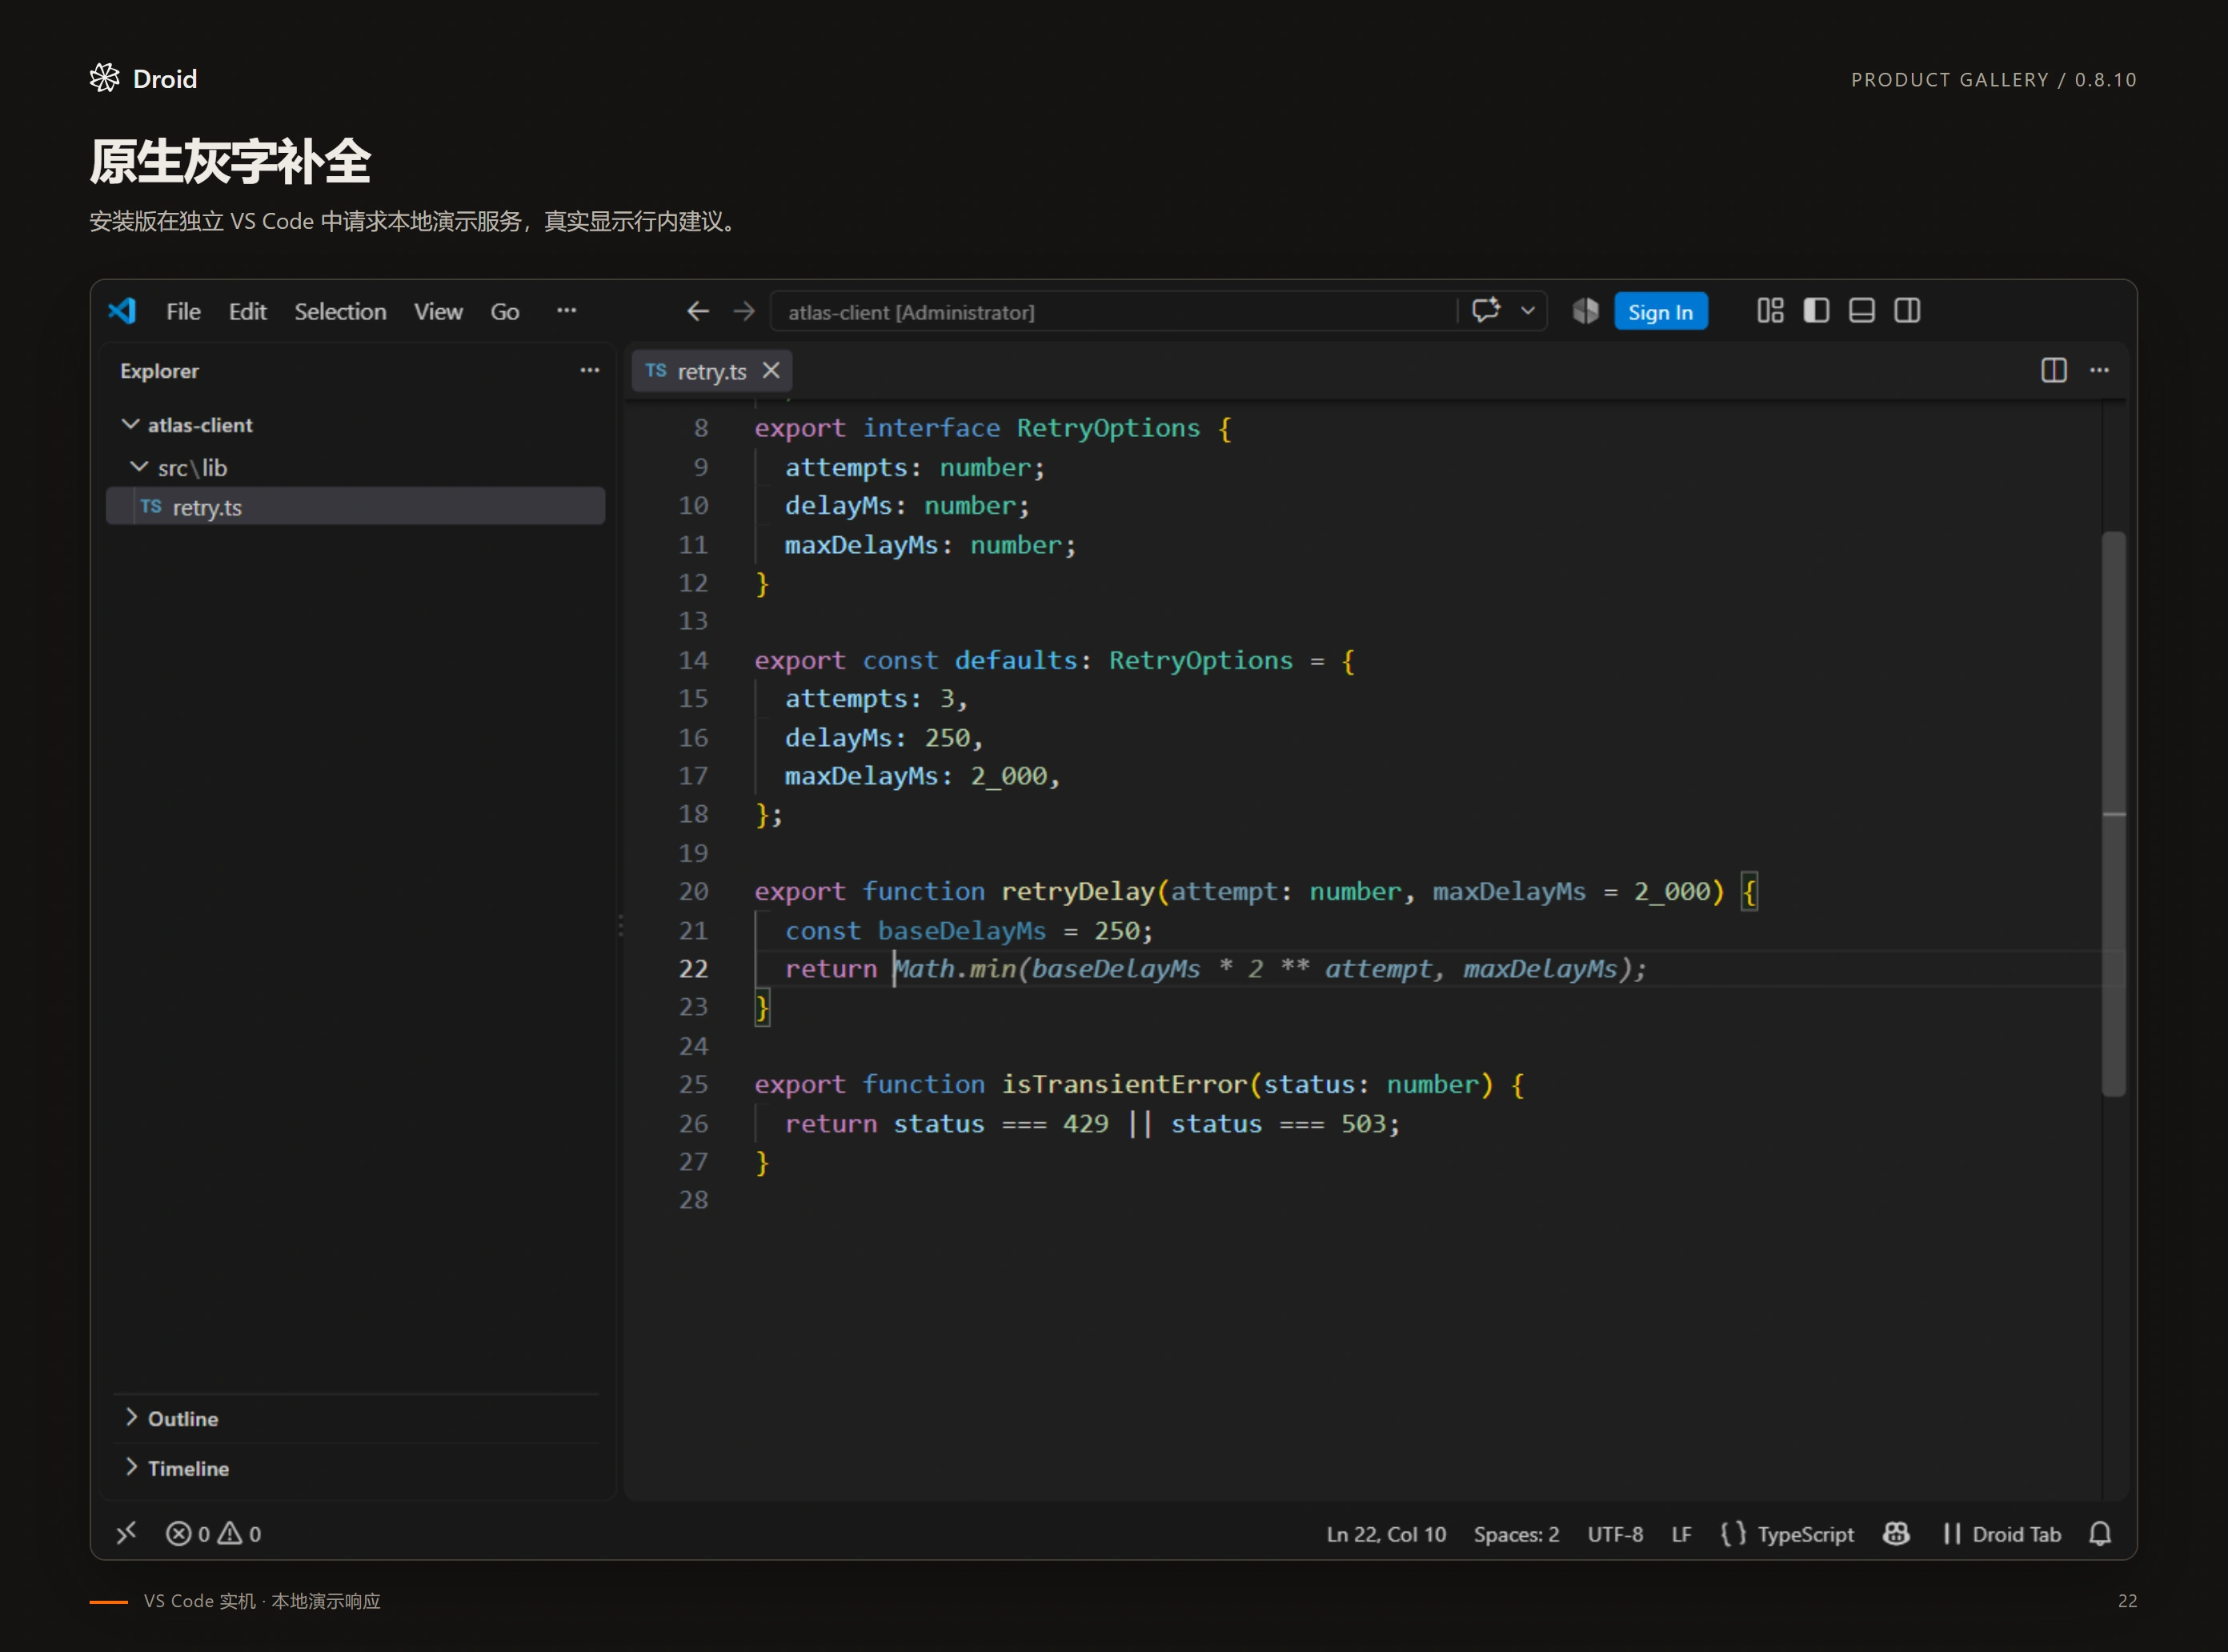Change indentation via Spaces: 2
The image size is (2228, 1652).
(x=1516, y=1535)
